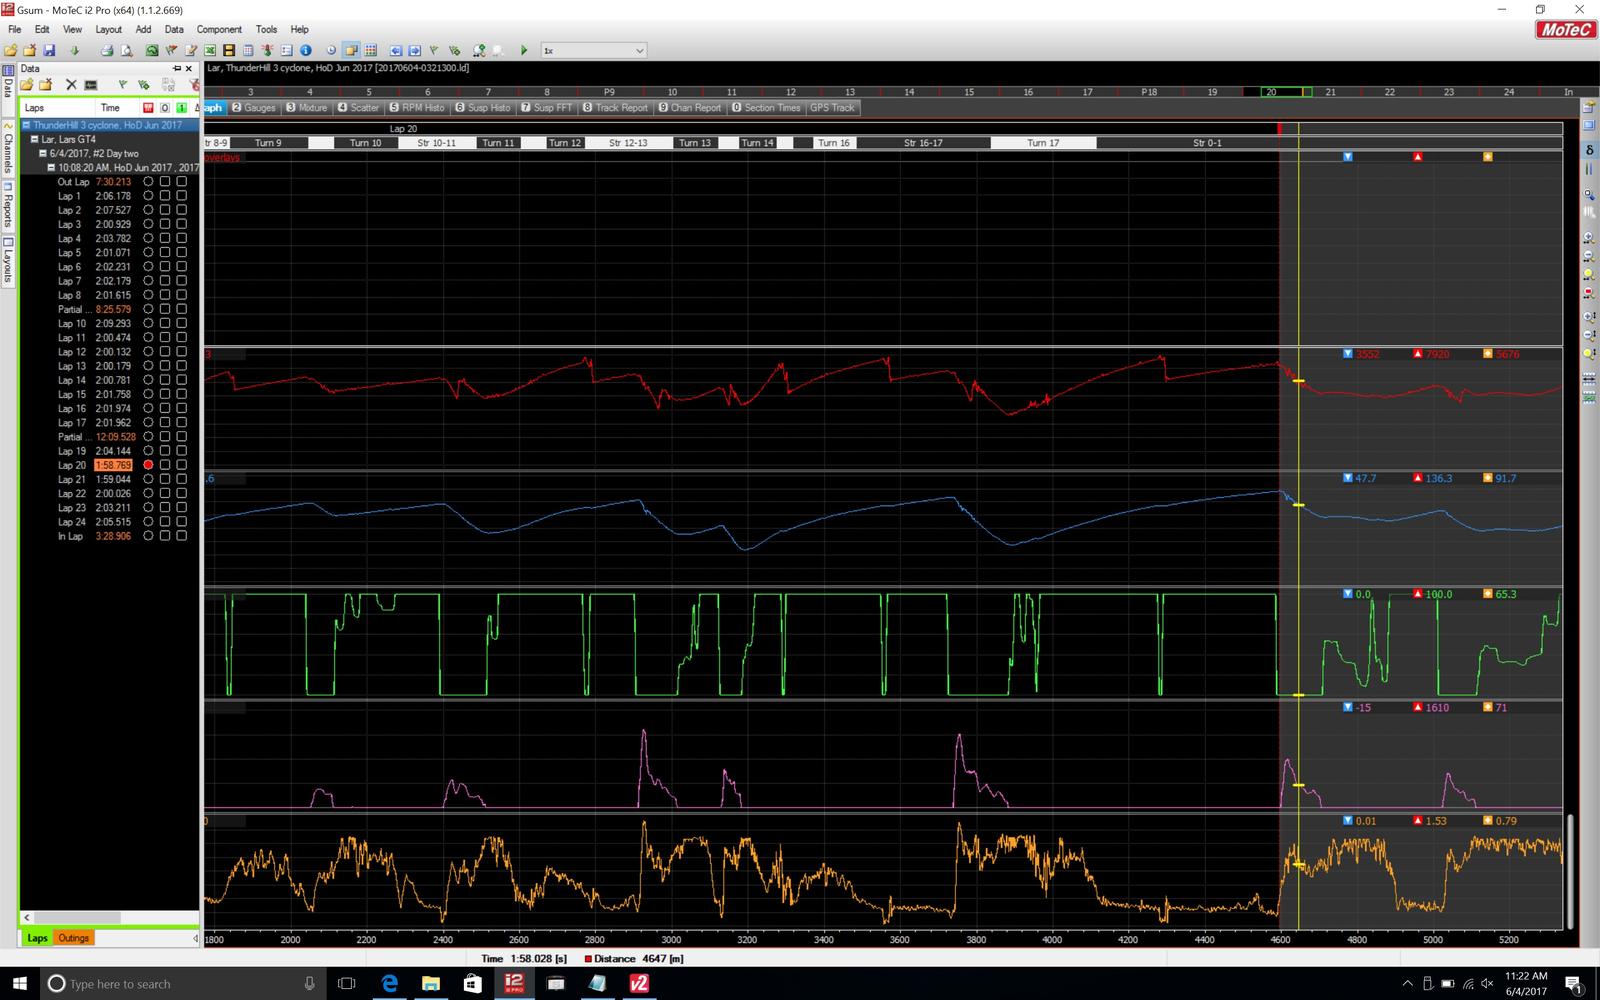Check Lap 5 first overlay checkbox
The height and width of the screenshot is (1000, 1600).
[165, 253]
